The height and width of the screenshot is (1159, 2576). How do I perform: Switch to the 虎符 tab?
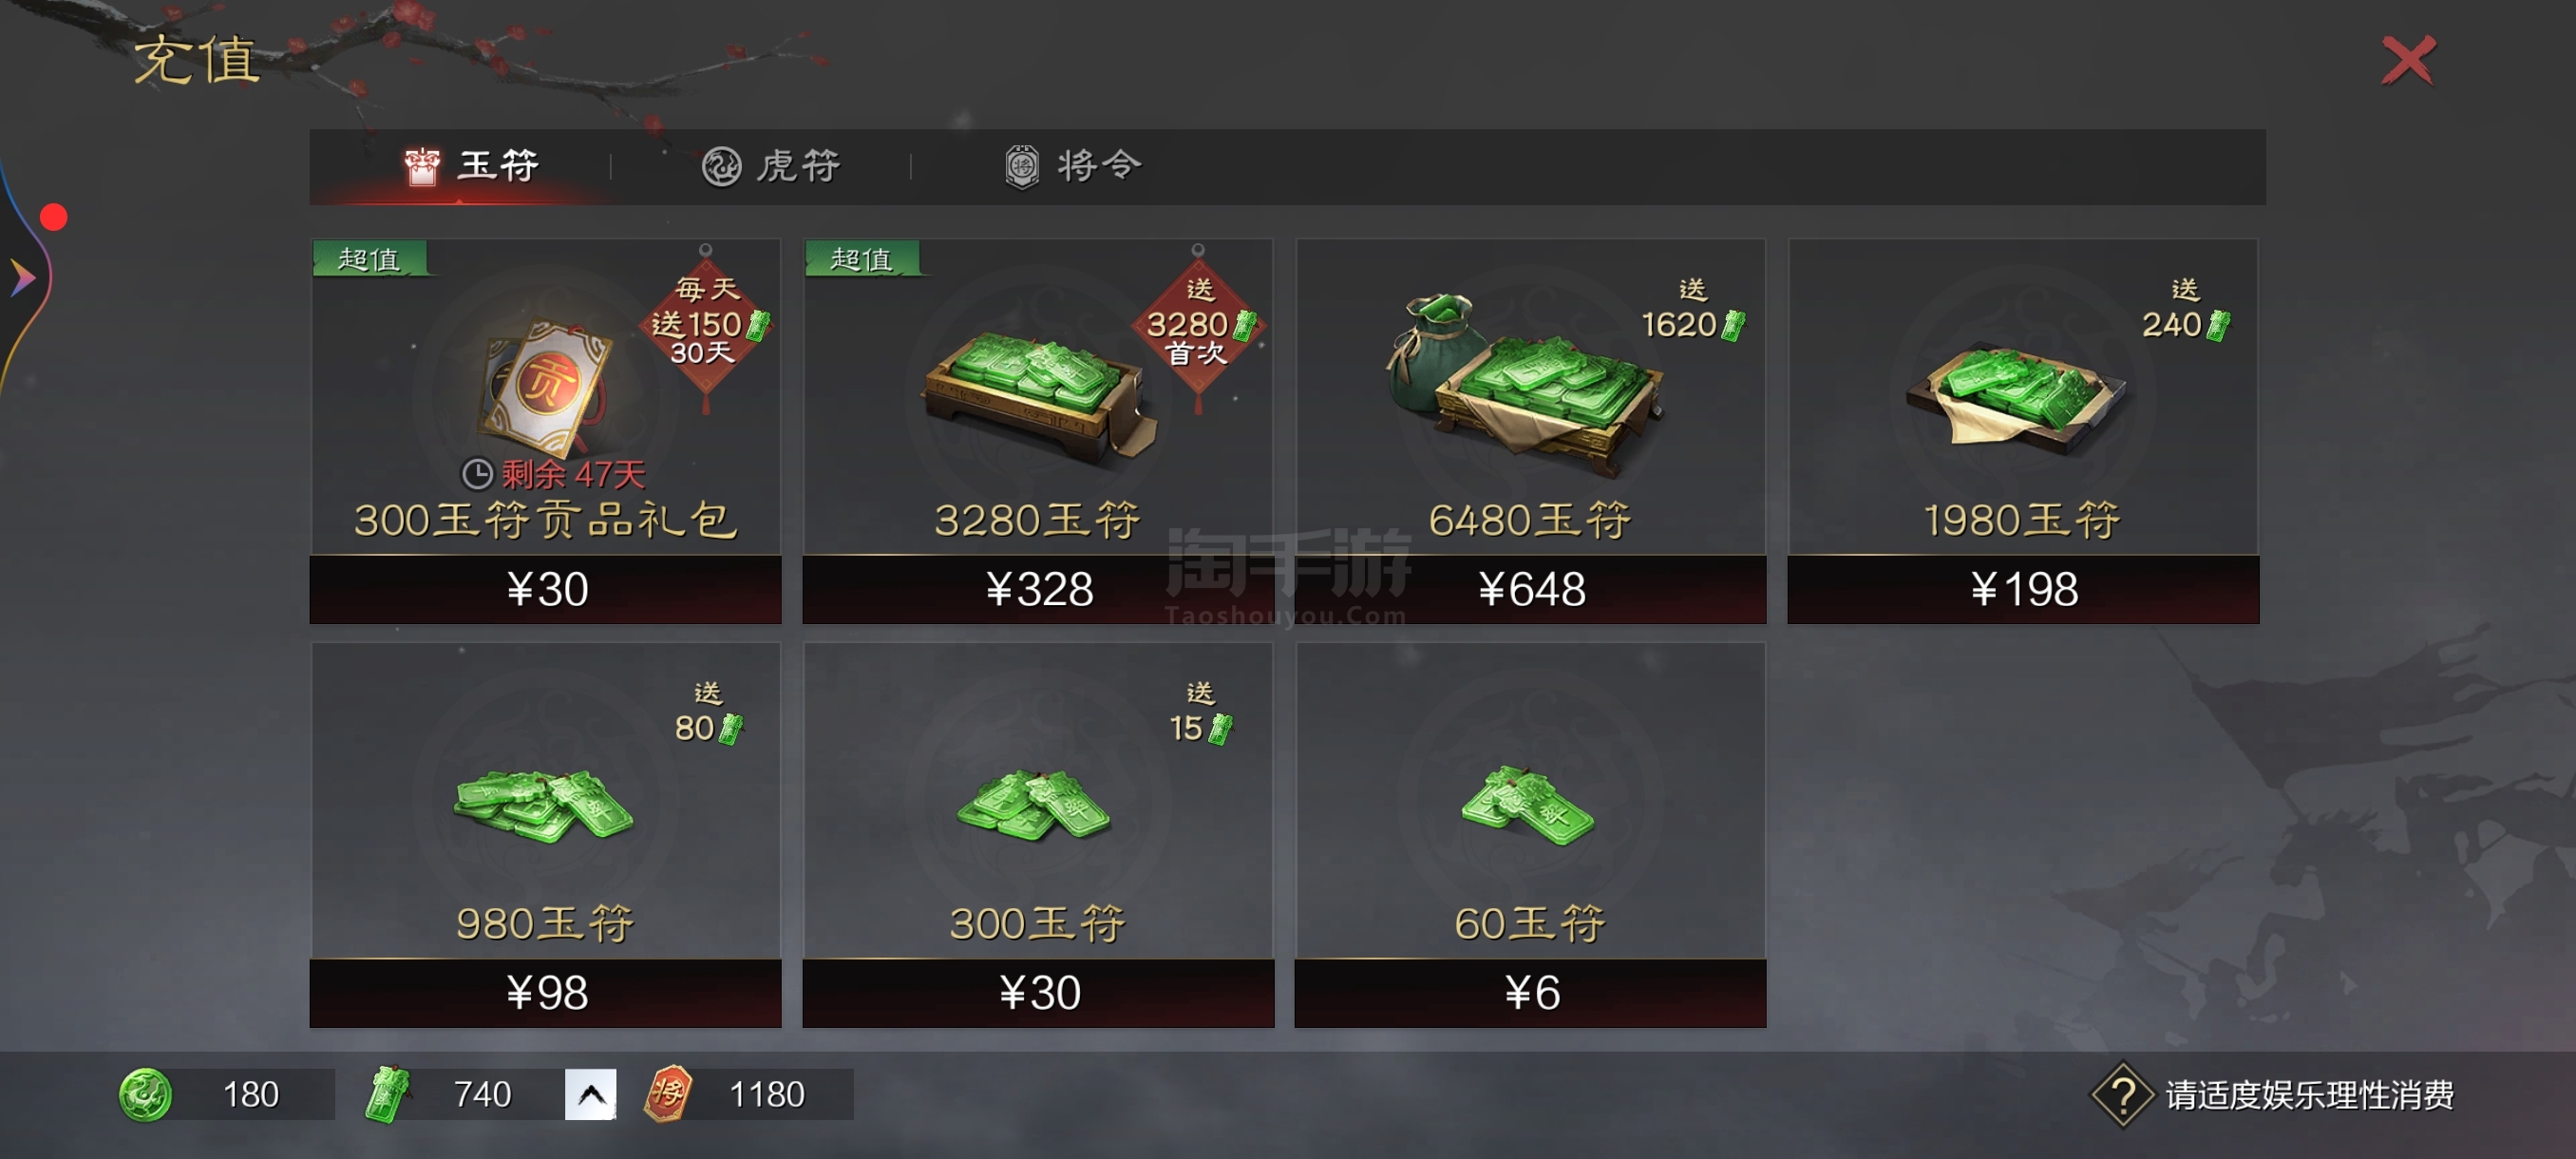(x=771, y=165)
